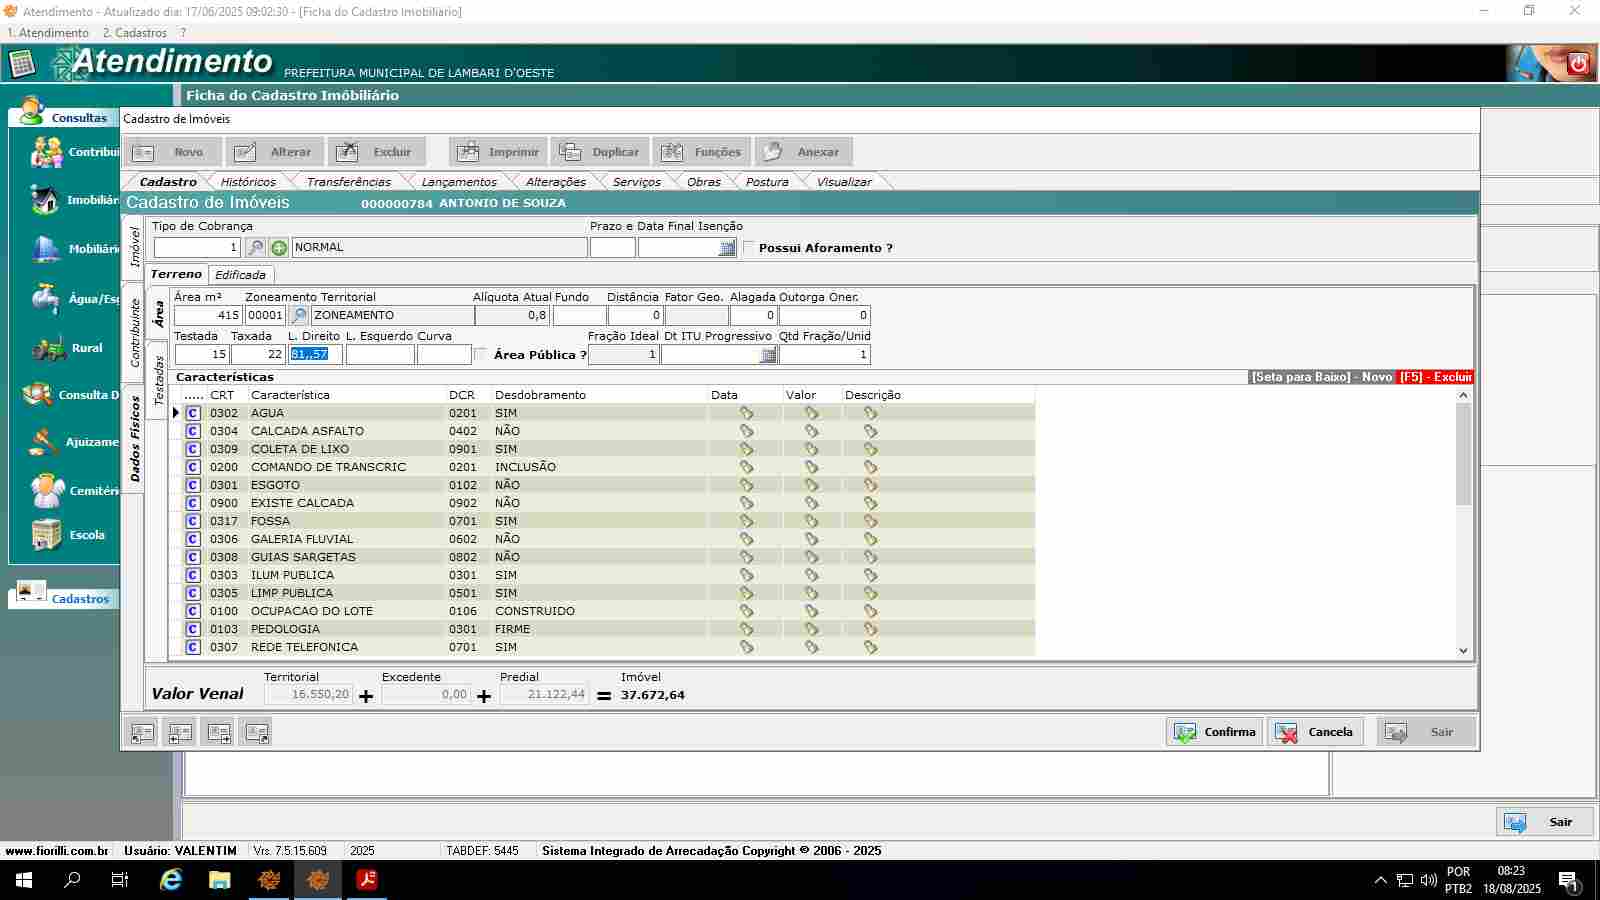Click the green add icon beside Tipo de Cobrança
Screen dimensions: 1600x900
pyautogui.click(x=279, y=248)
